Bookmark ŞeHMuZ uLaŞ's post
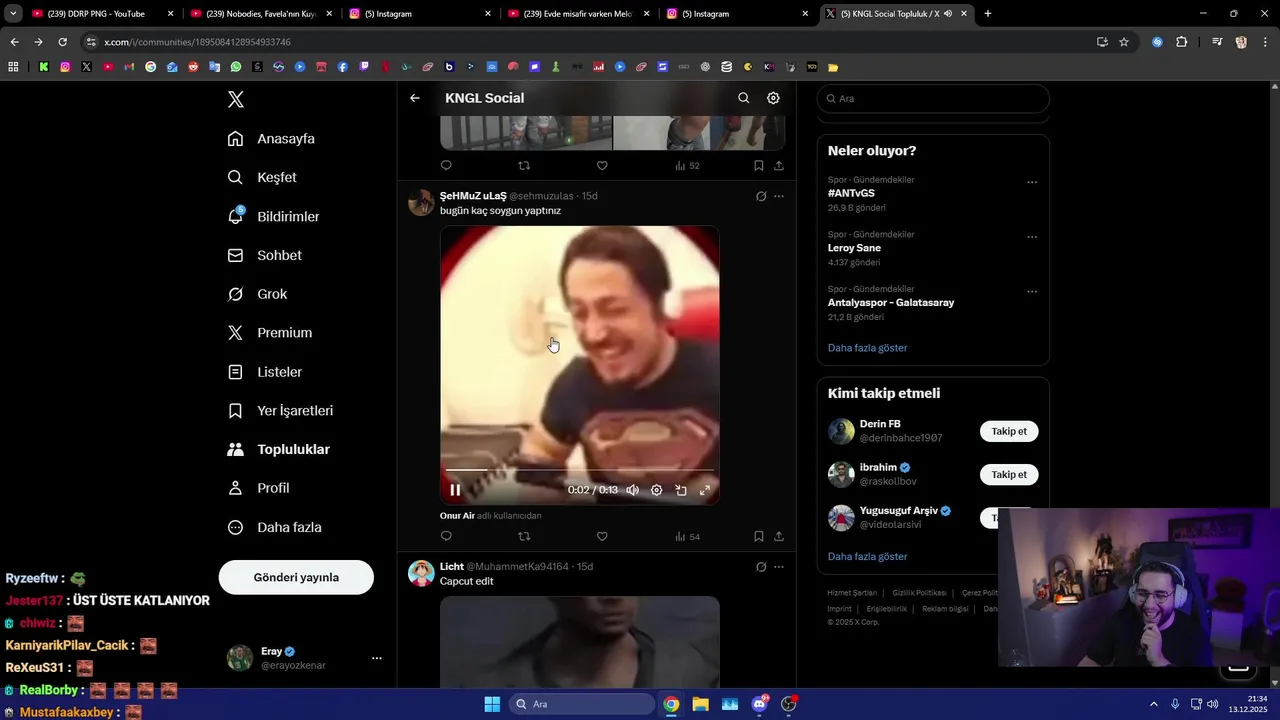 point(758,537)
